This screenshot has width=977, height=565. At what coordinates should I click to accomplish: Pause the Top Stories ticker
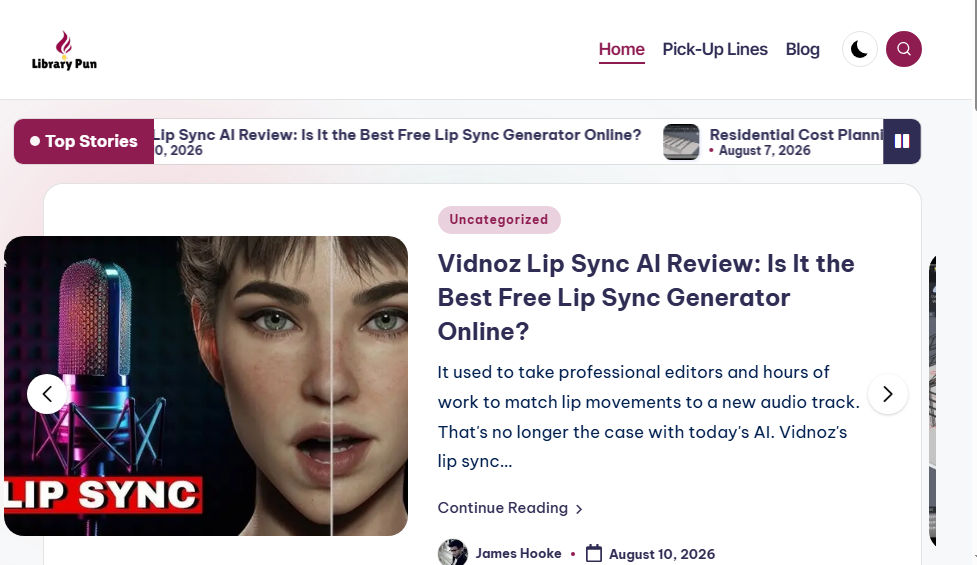(x=902, y=141)
